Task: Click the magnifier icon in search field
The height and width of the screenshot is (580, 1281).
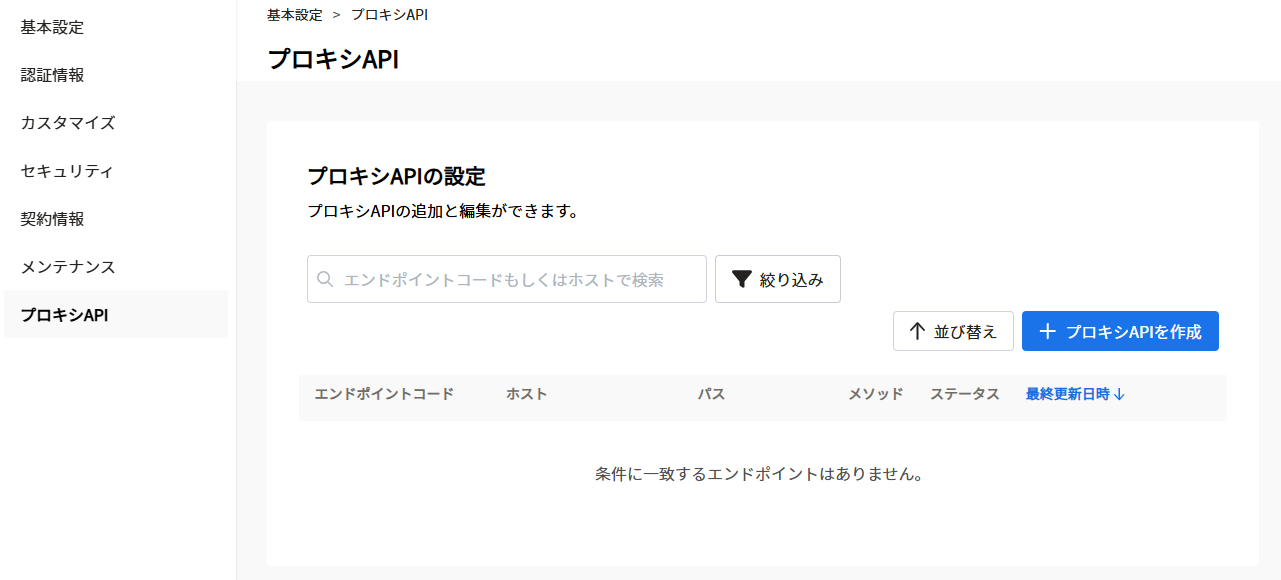Action: (x=325, y=280)
